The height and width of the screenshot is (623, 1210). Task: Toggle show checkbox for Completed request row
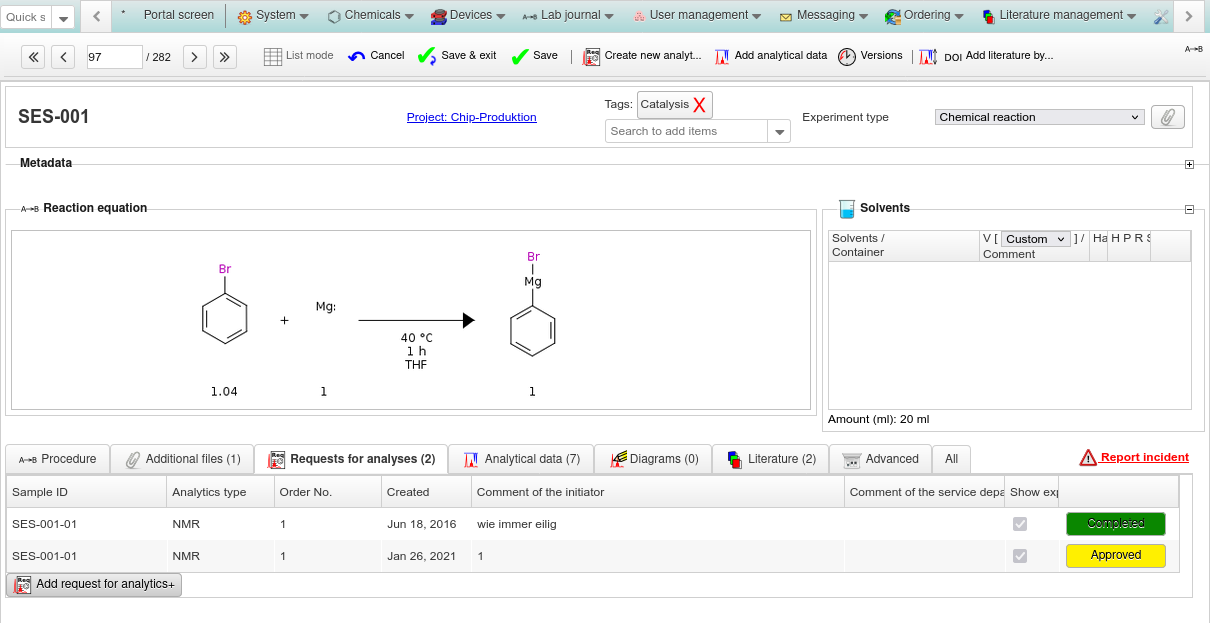click(x=1020, y=524)
